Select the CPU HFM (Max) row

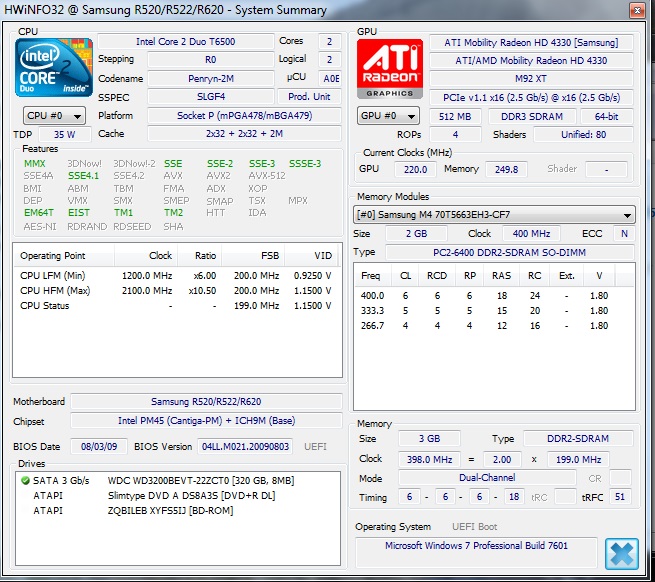point(176,291)
